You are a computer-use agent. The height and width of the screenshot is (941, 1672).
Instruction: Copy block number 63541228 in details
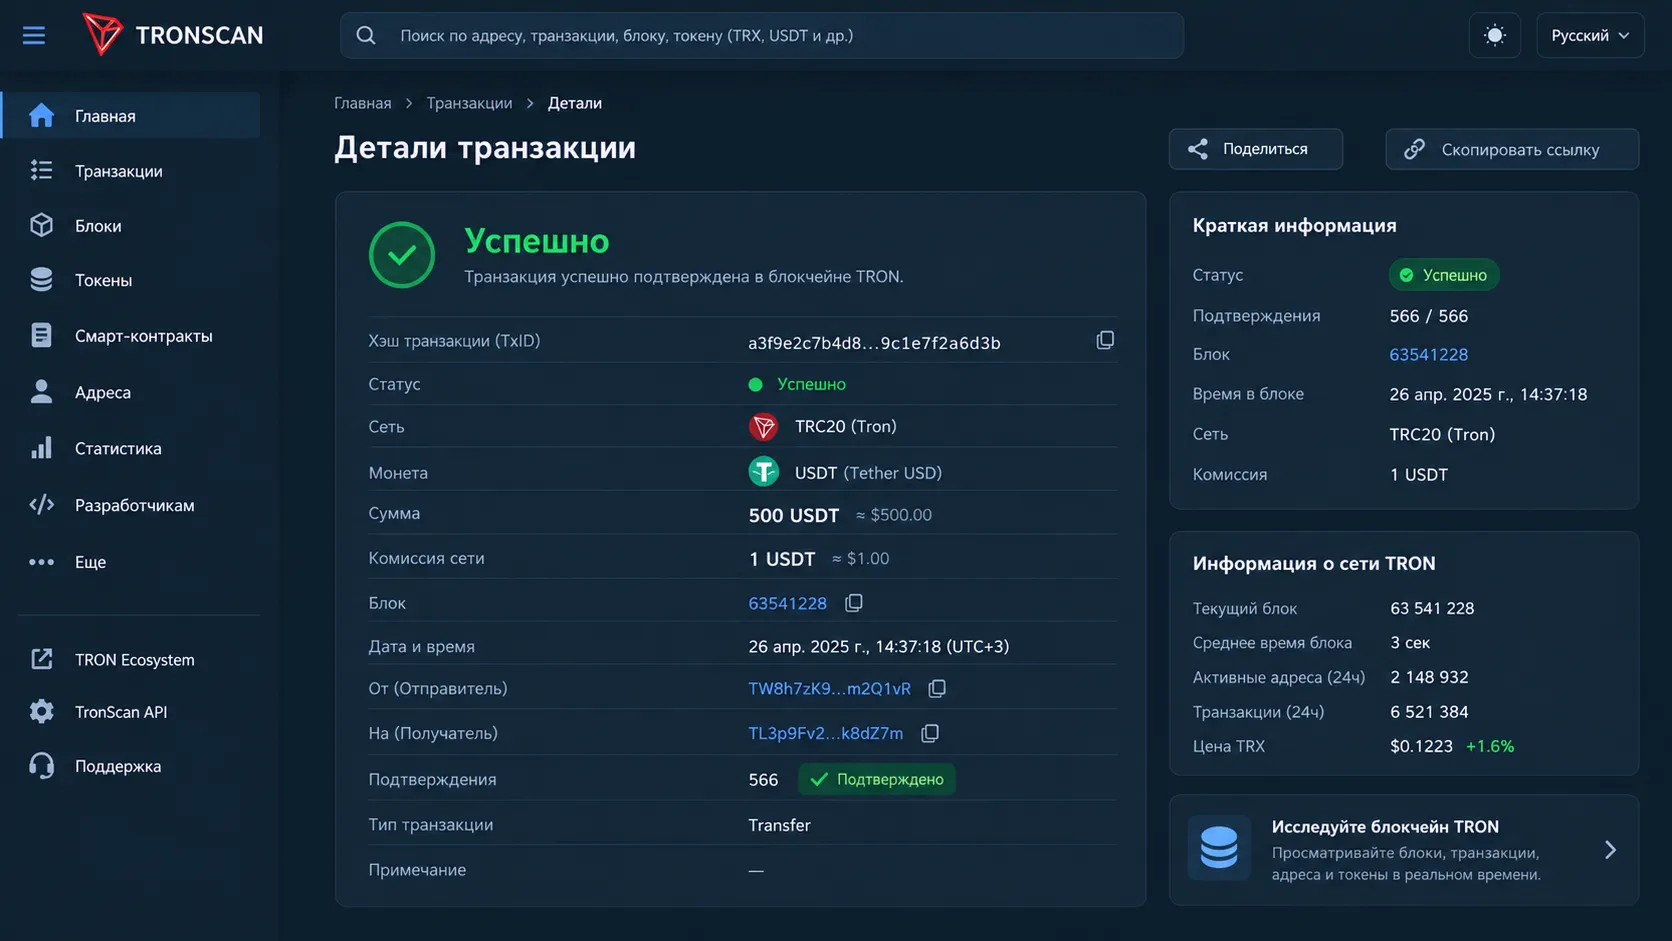coord(853,603)
